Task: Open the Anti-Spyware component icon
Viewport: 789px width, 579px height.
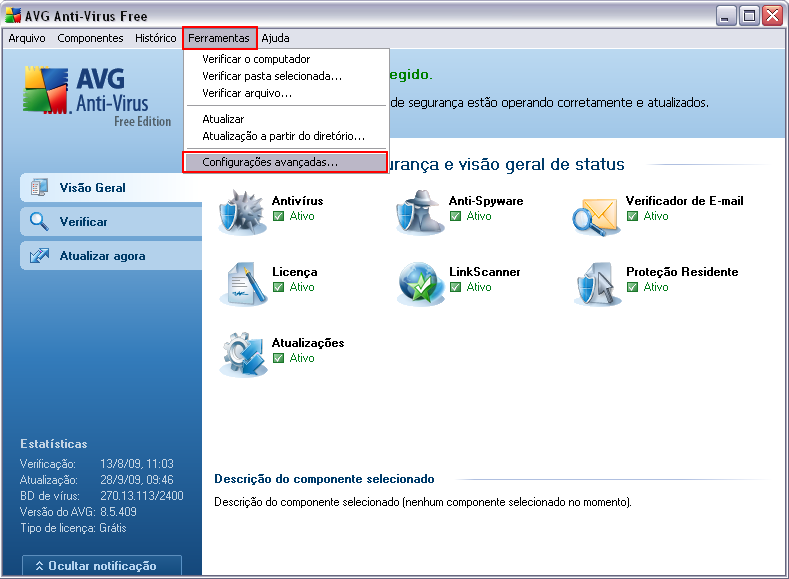Action: (x=421, y=213)
